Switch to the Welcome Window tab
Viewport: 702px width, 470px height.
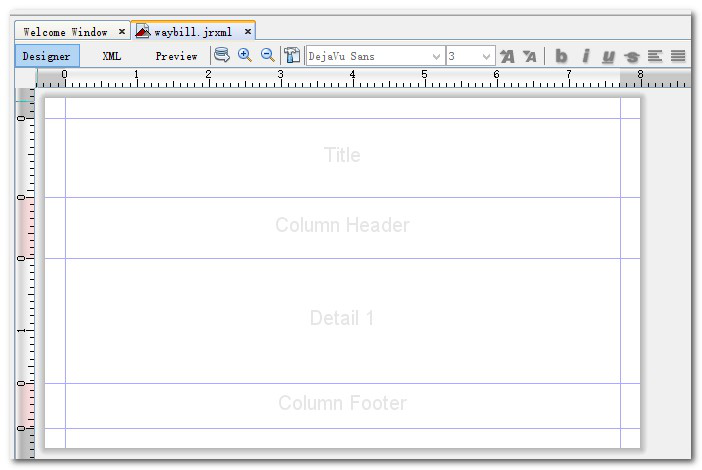[x=65, y=32]
